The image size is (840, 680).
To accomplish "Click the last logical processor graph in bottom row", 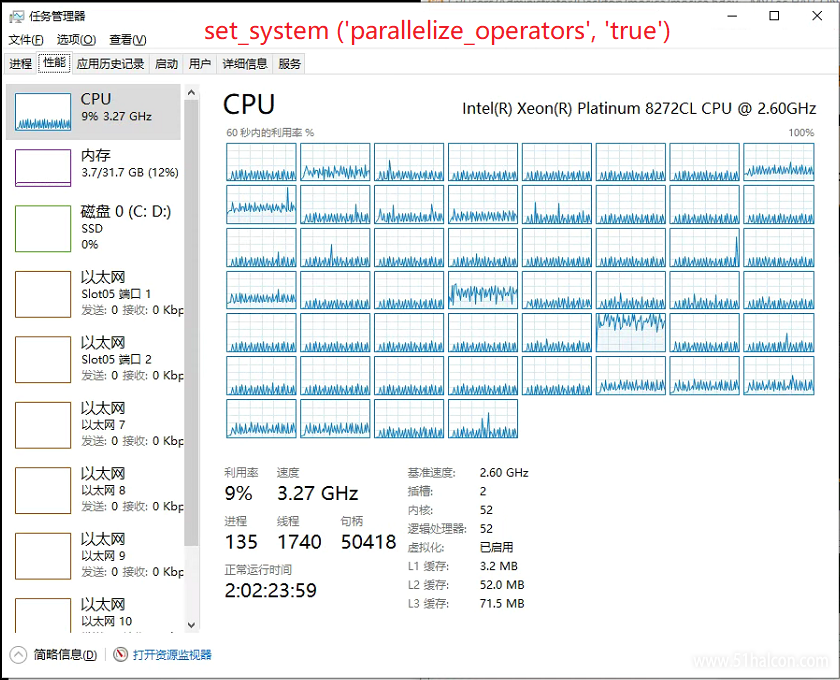I will tap(483, 419).
